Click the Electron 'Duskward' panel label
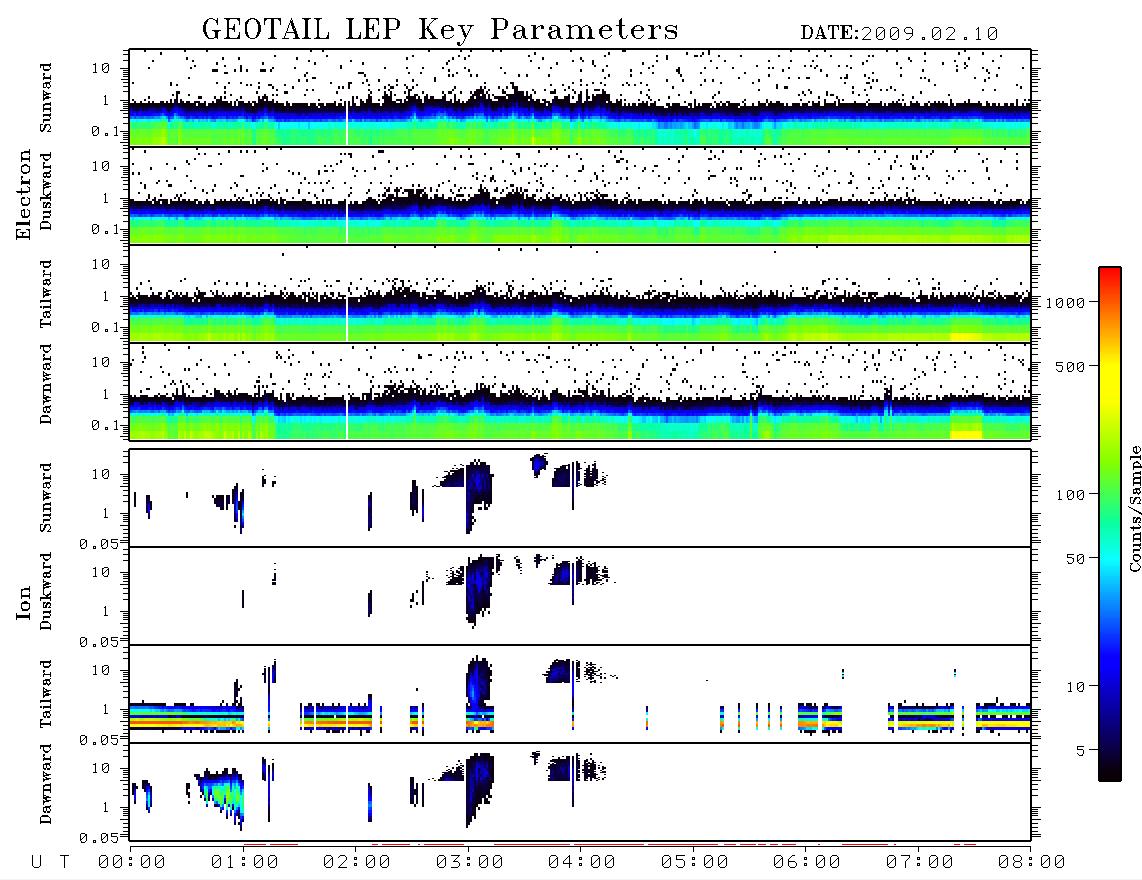This screenshot has height=880, width=1142. pyautogui.click(x=45, y=191)
